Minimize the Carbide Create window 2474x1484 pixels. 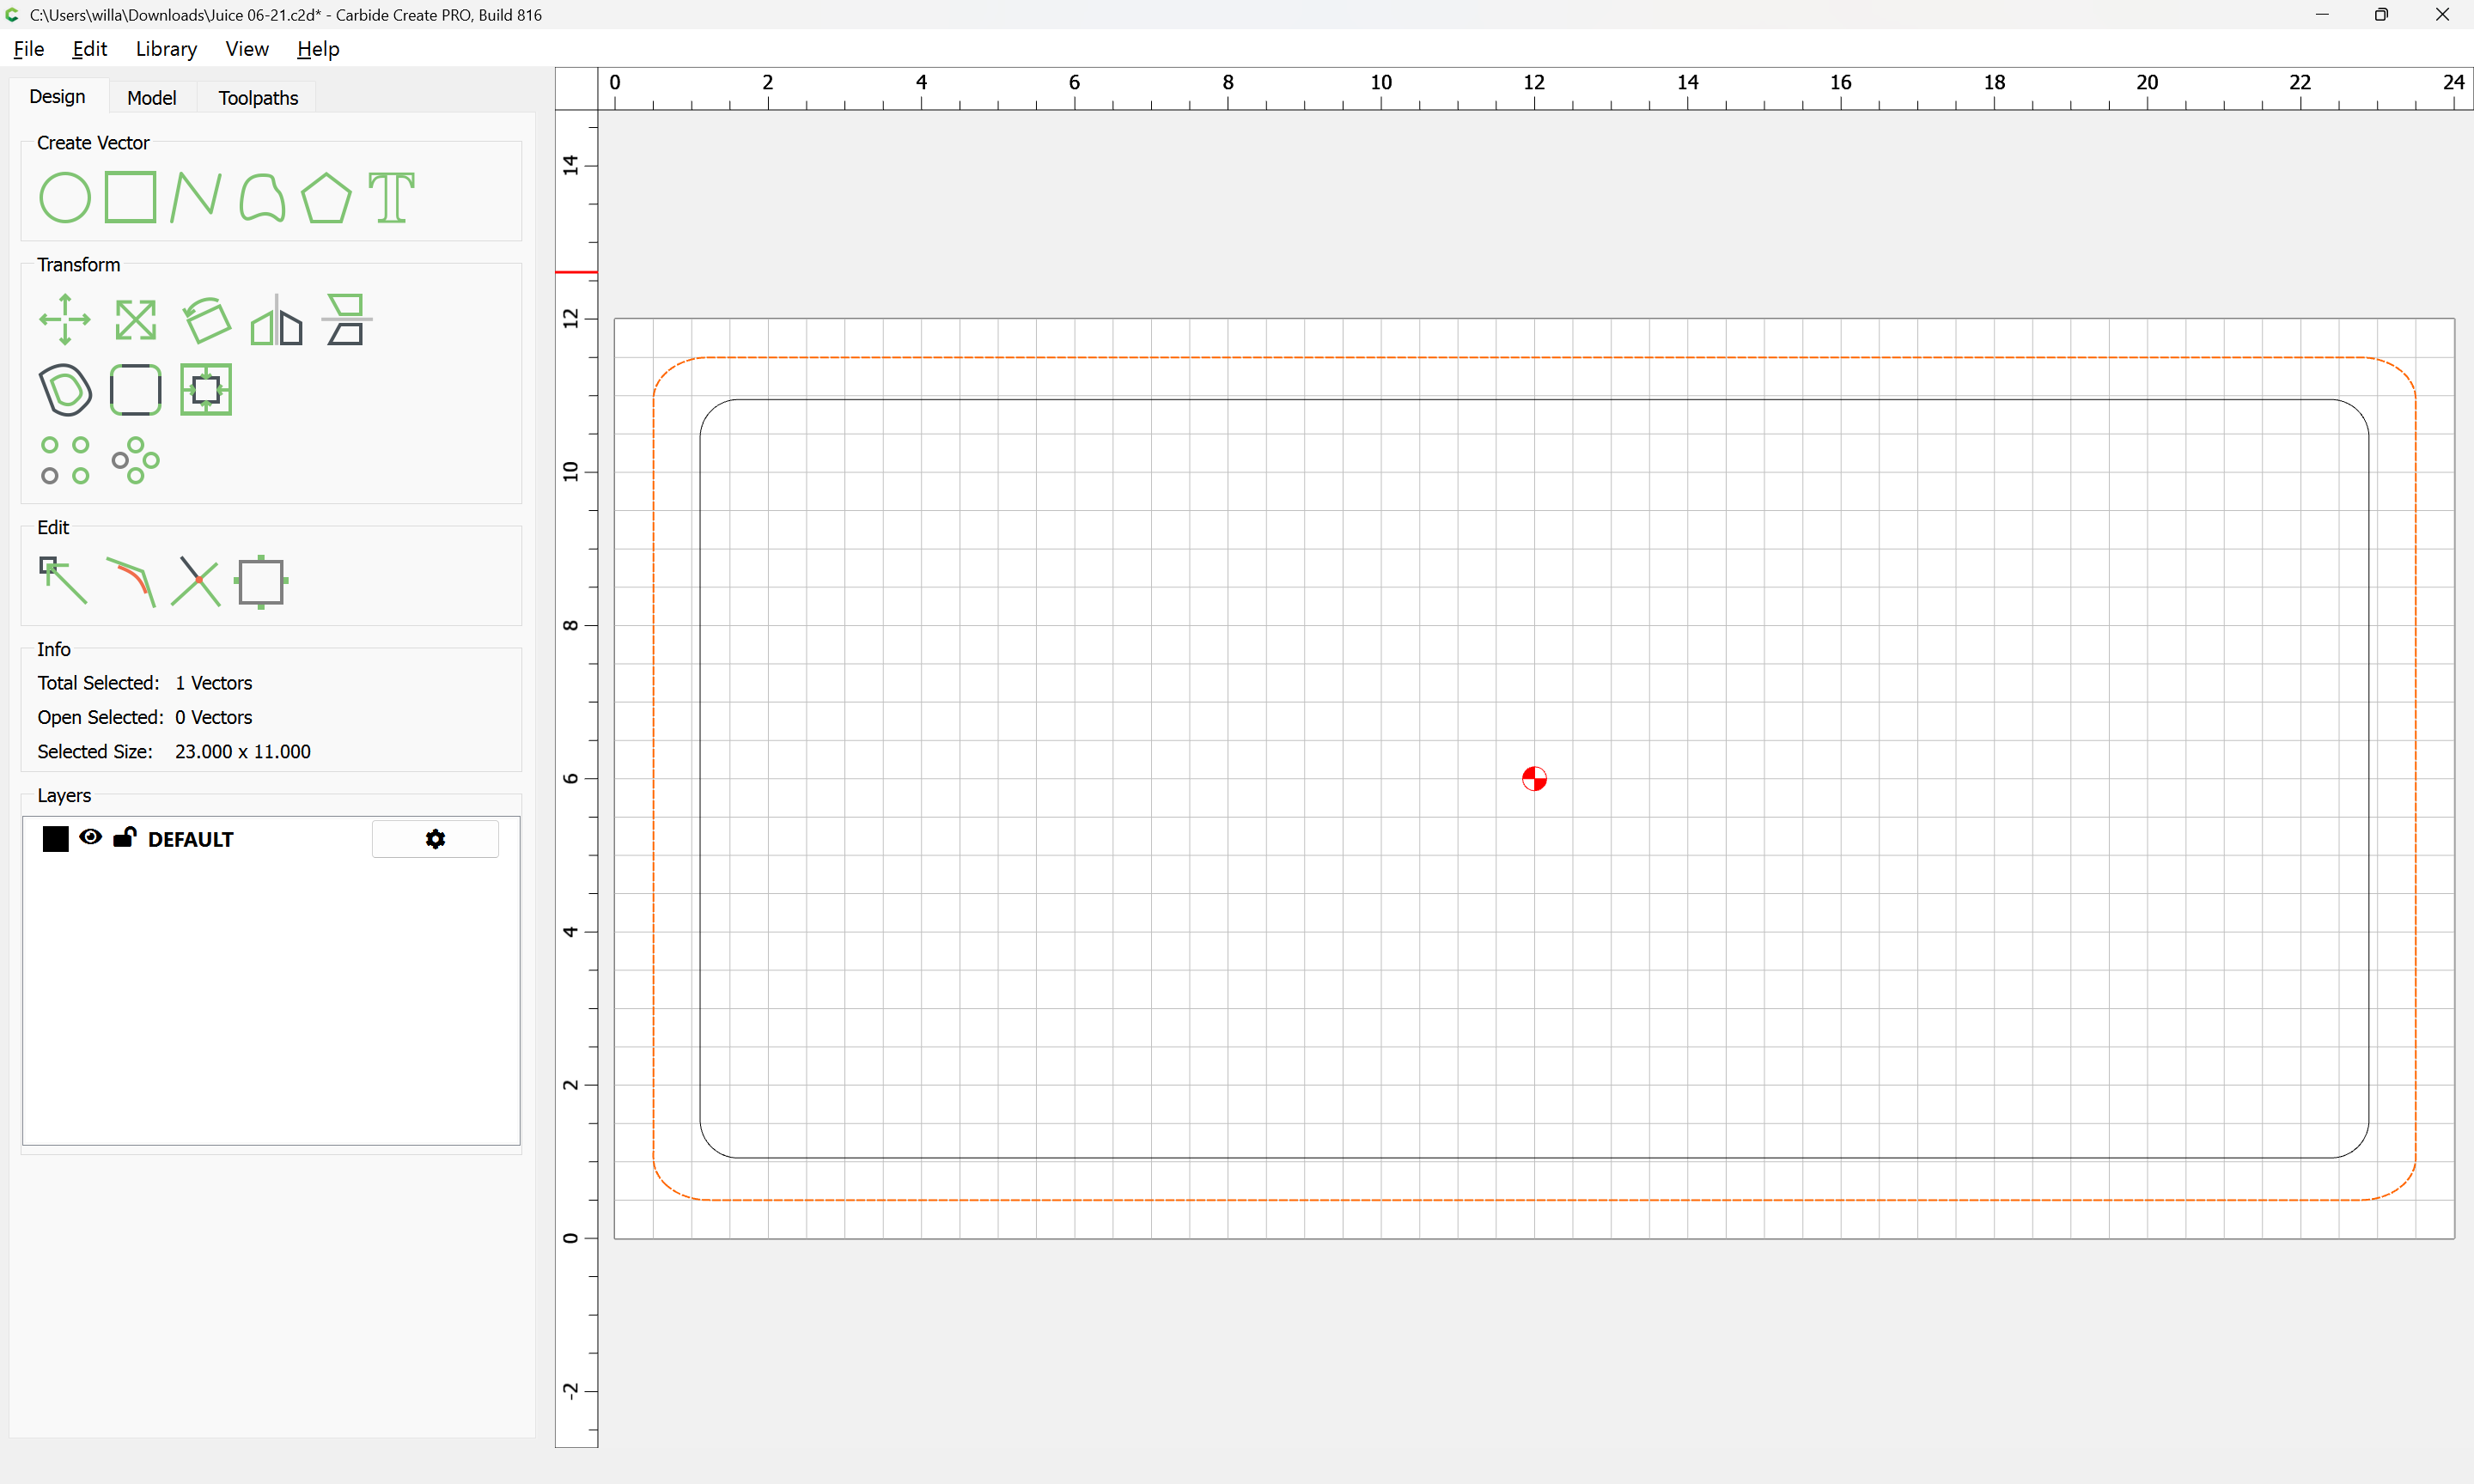(x=2322, y=14)
